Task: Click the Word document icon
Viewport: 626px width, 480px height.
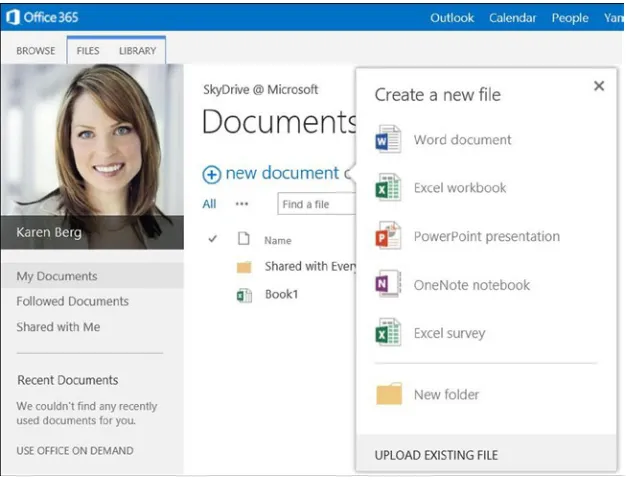Action: [x=388, y=139]
